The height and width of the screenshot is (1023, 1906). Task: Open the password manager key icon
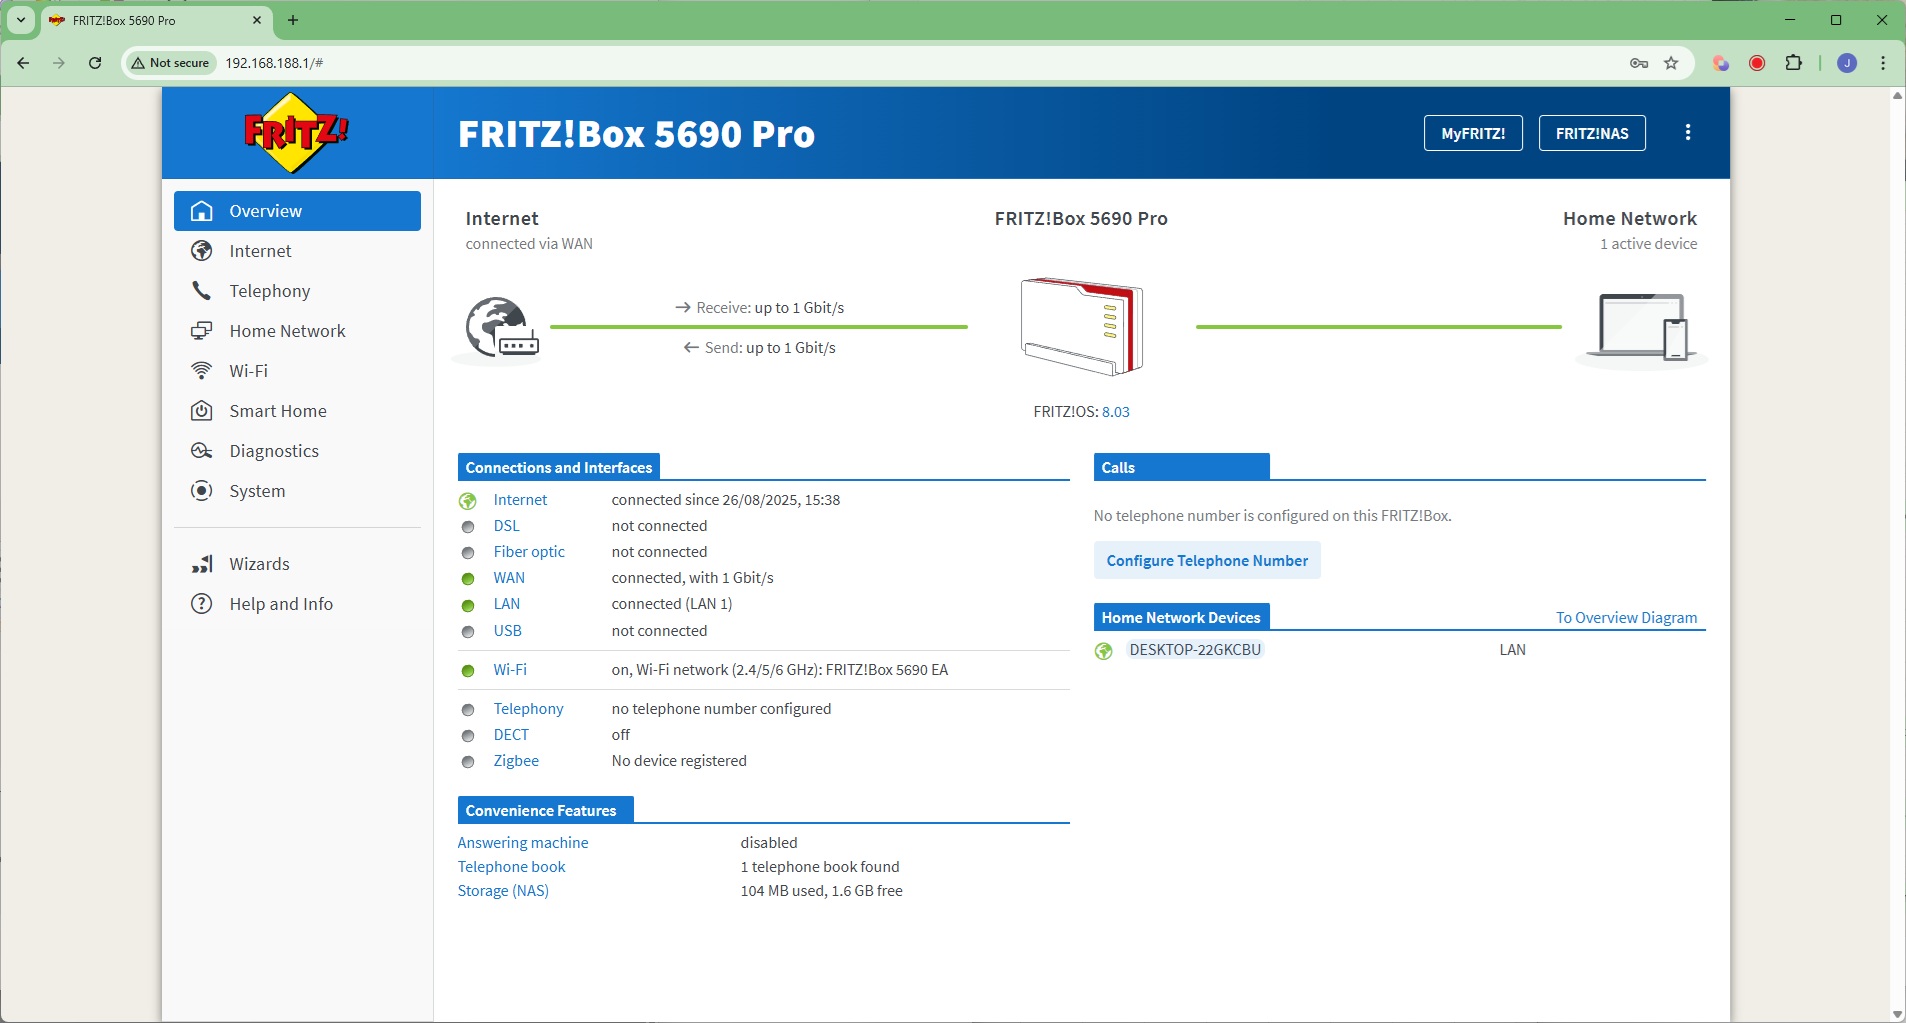1639,63
